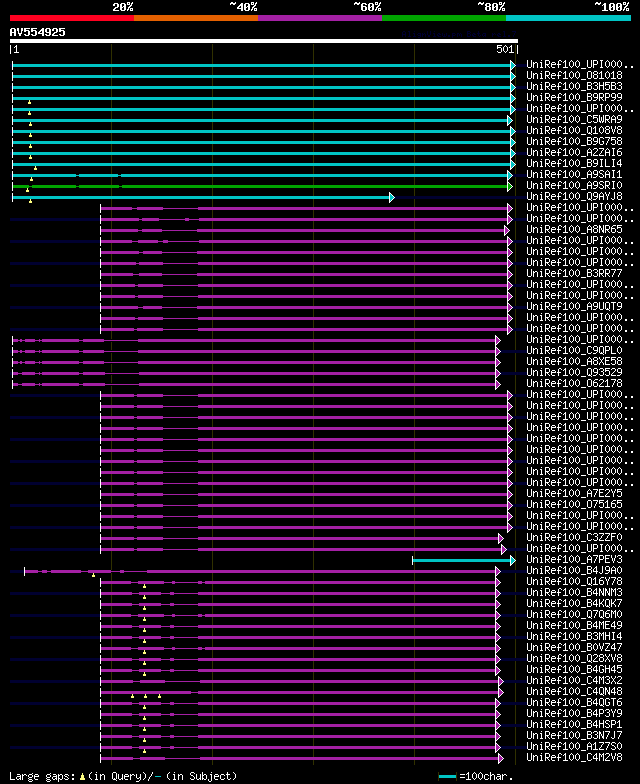
Task: Open hit UniRef100_C5WRA9
Action: pos(574,120)
